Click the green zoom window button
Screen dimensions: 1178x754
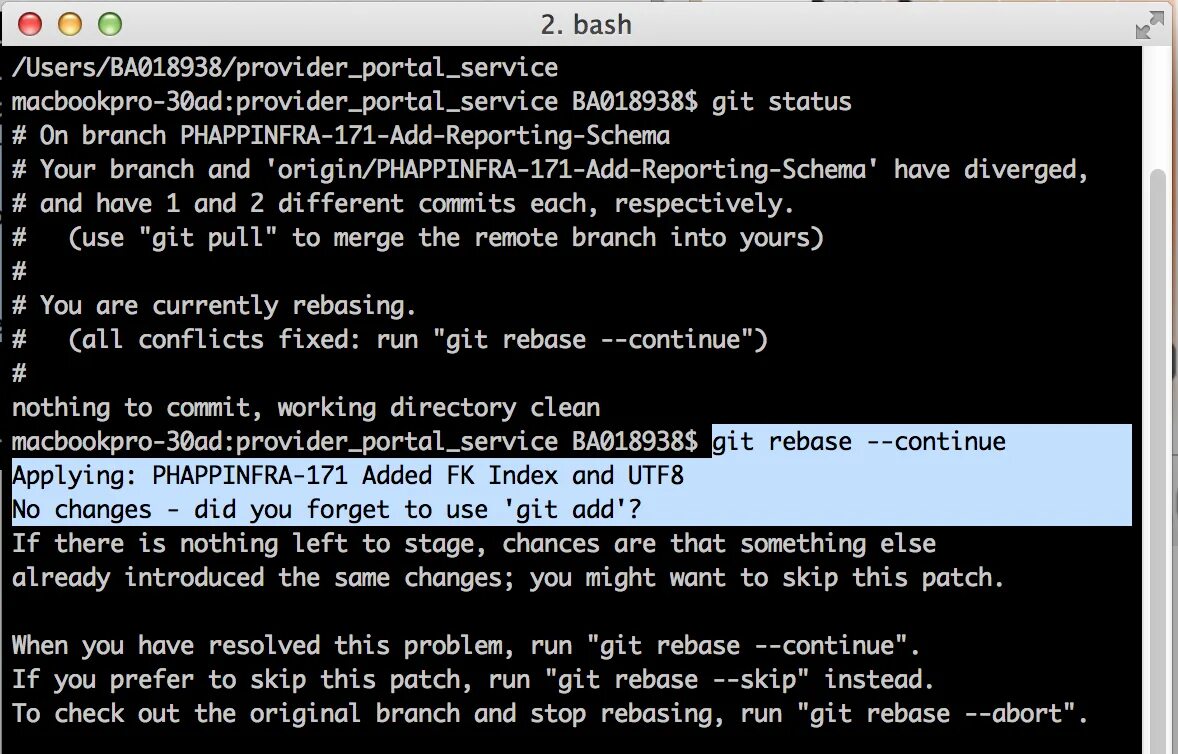point(109,24)
